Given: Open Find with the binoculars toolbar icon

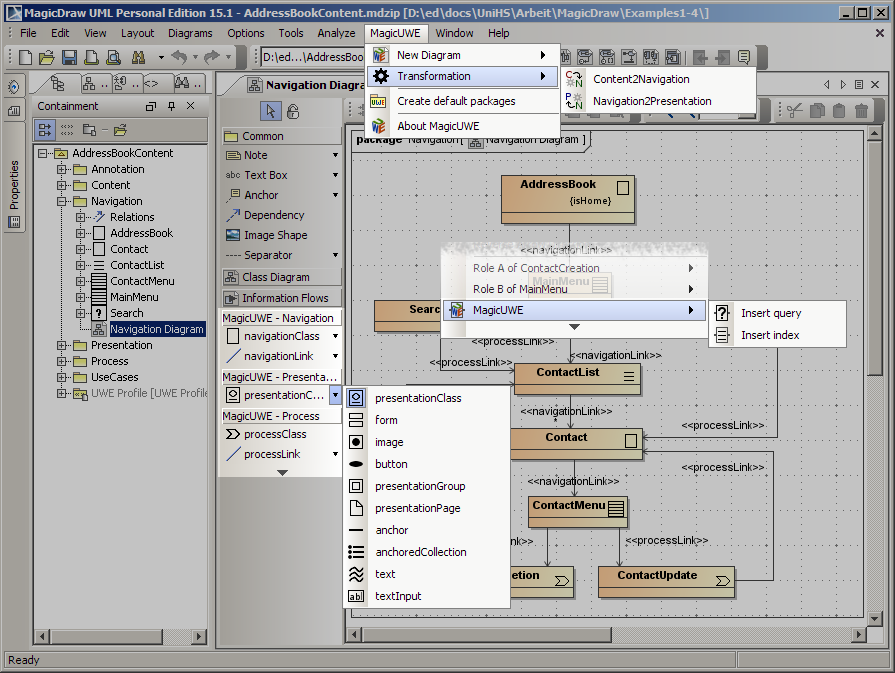Looking at the screenshot, I should 138,57.
